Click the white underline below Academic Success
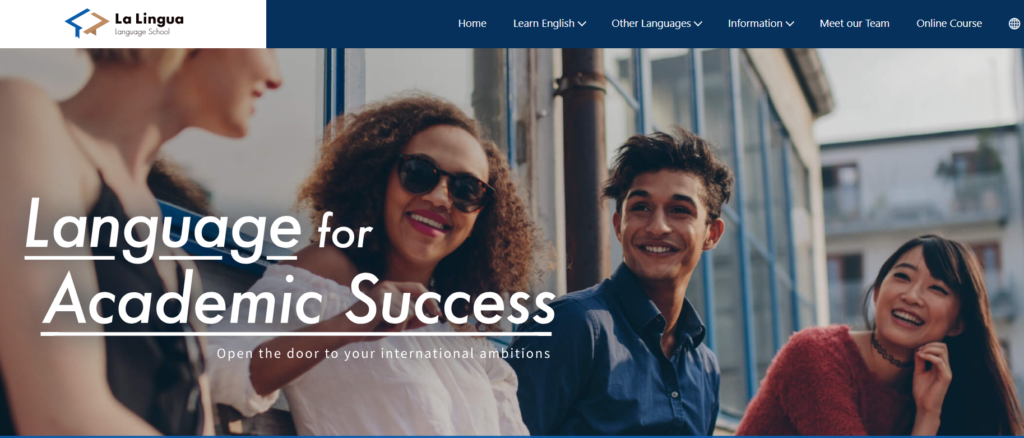Screen dimensions: 1024x438 [296, 334]
